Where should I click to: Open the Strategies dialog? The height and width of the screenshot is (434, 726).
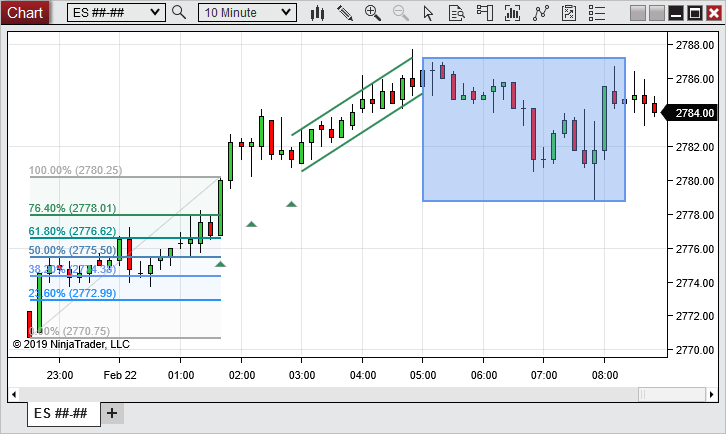(541, 13)
